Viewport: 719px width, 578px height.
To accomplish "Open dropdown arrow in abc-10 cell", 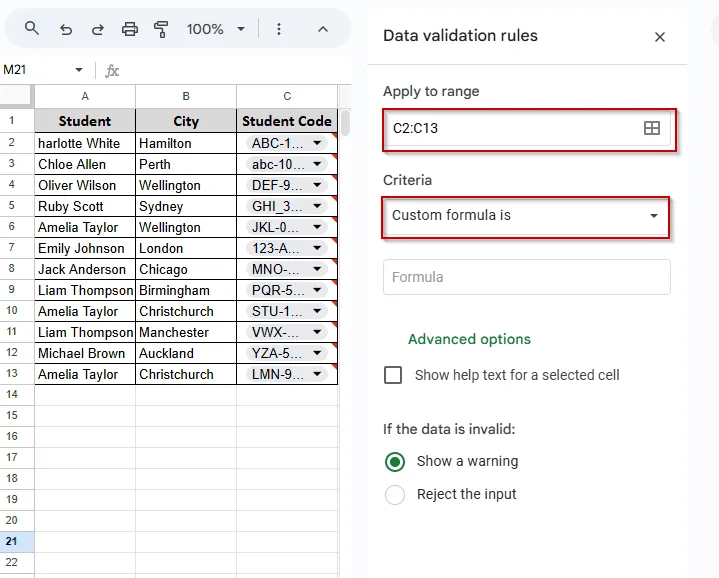I will tap(317, 164).
